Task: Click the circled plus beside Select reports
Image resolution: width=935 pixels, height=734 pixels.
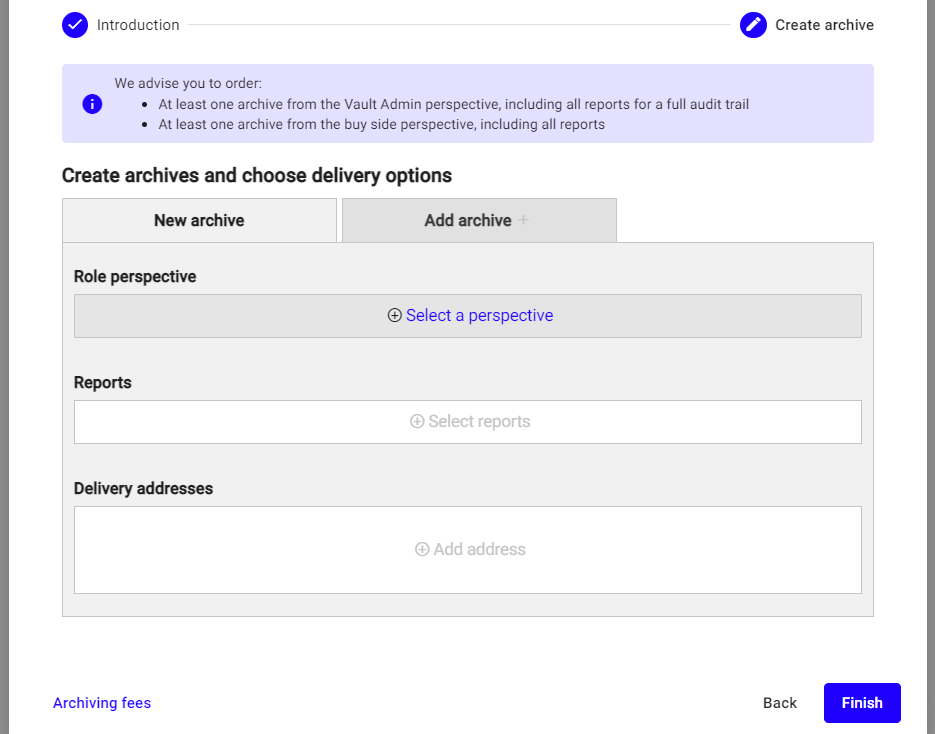Action: (417, 422)
